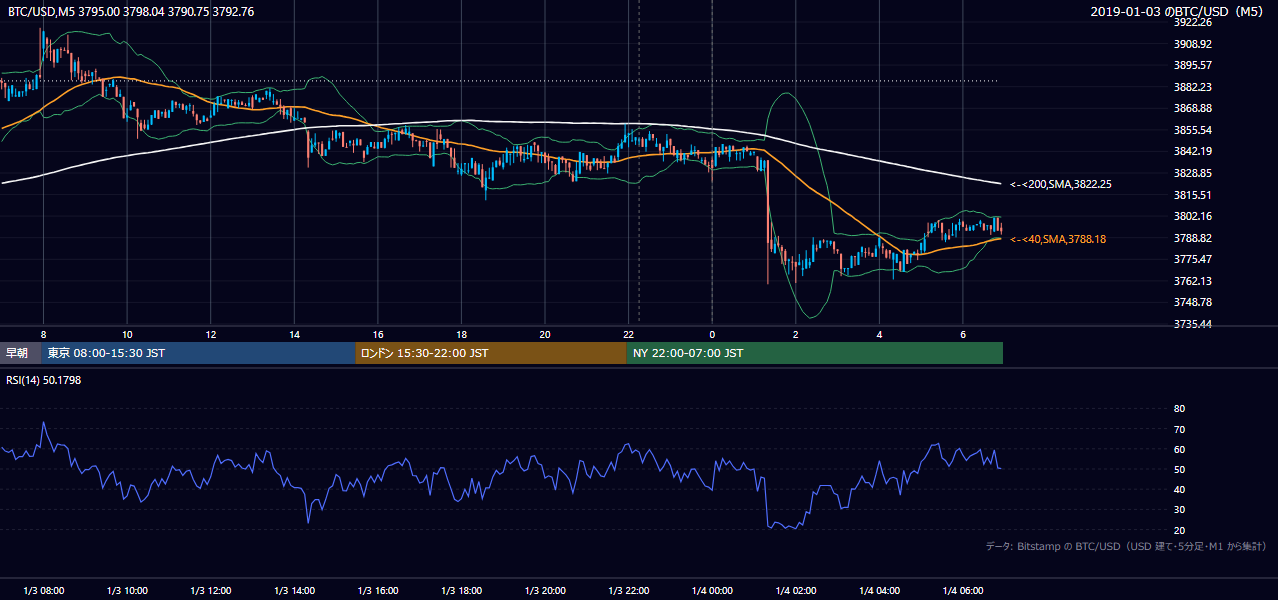Click hour tick 10 under price chart

127,334
